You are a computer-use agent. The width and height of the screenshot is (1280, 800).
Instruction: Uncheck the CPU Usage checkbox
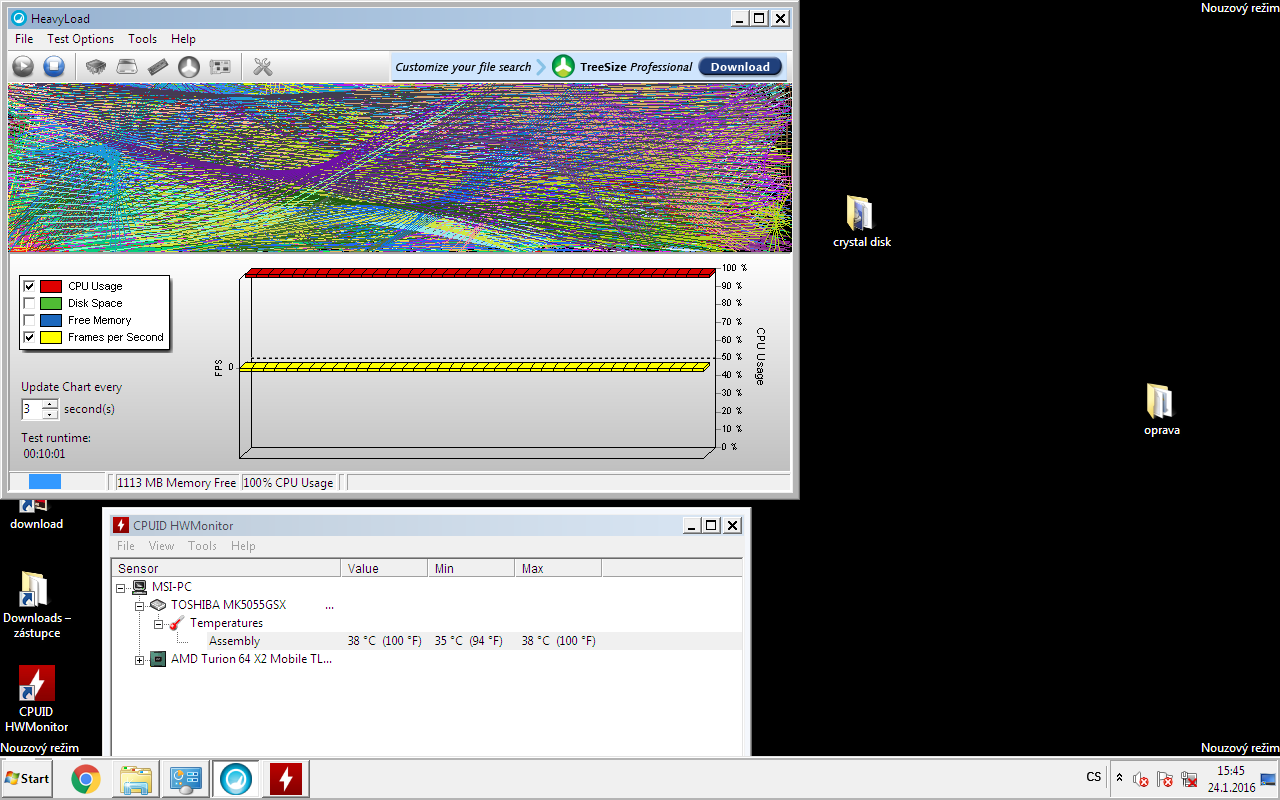(29, 286)
